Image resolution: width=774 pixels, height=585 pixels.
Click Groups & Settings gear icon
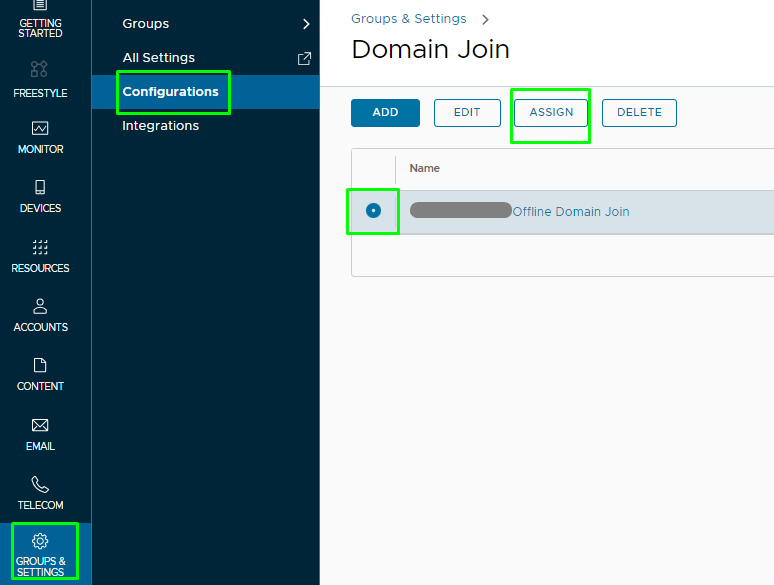(40, 541)
